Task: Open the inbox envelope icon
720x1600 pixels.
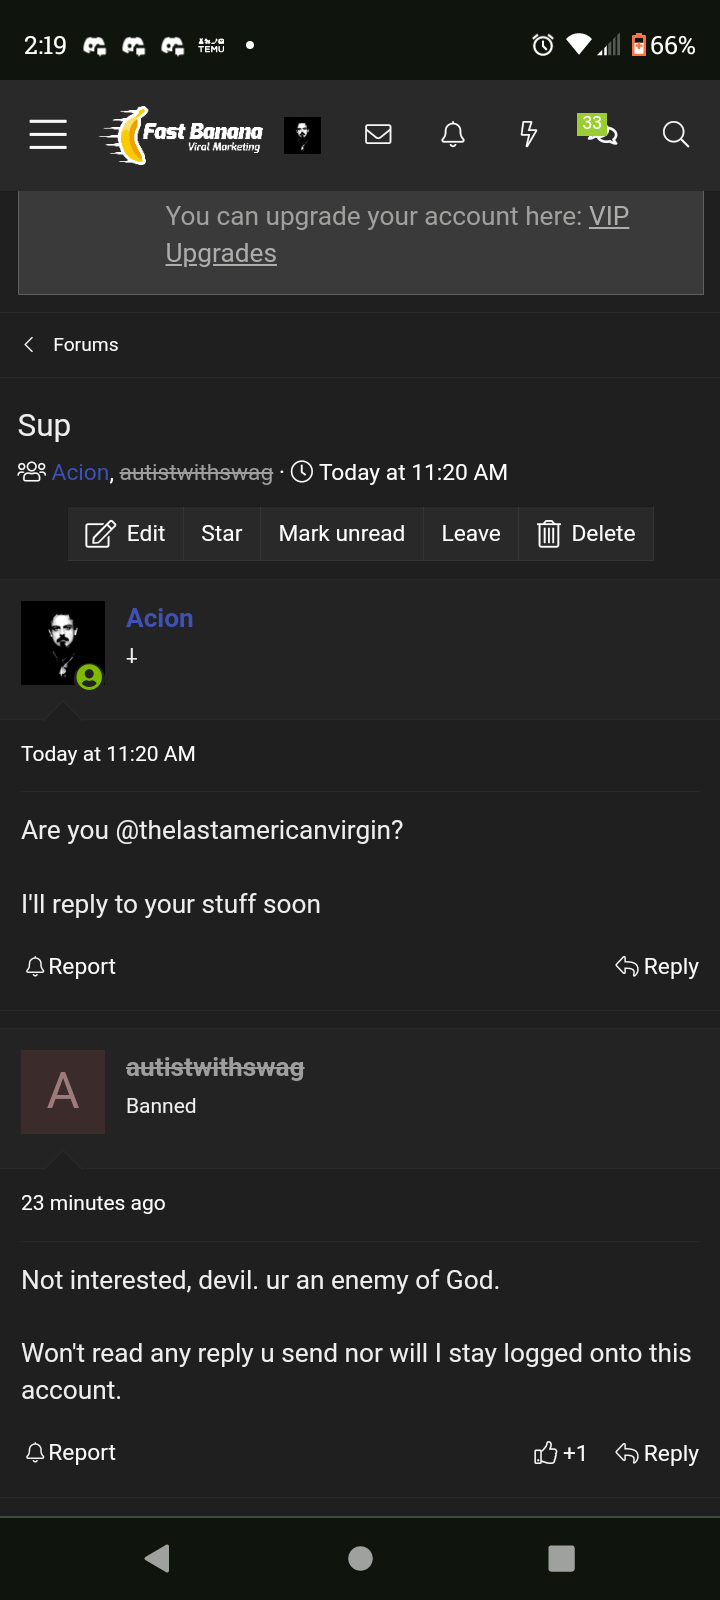Action: point(378,134)
